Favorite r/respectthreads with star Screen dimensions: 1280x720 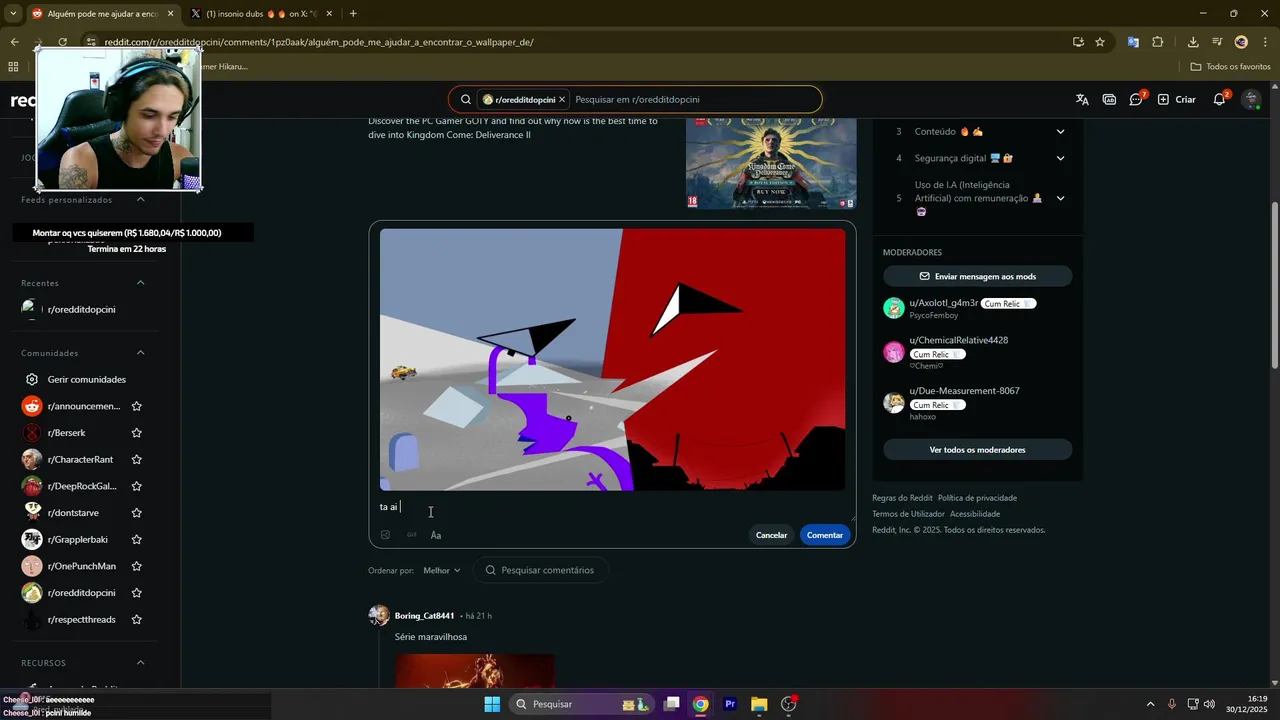[136, 620]
